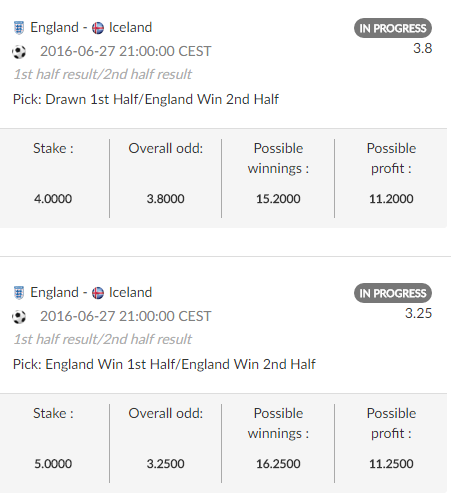Click stake value 4.0000
This screenshot has width=451, height=493.
[53, 199]
